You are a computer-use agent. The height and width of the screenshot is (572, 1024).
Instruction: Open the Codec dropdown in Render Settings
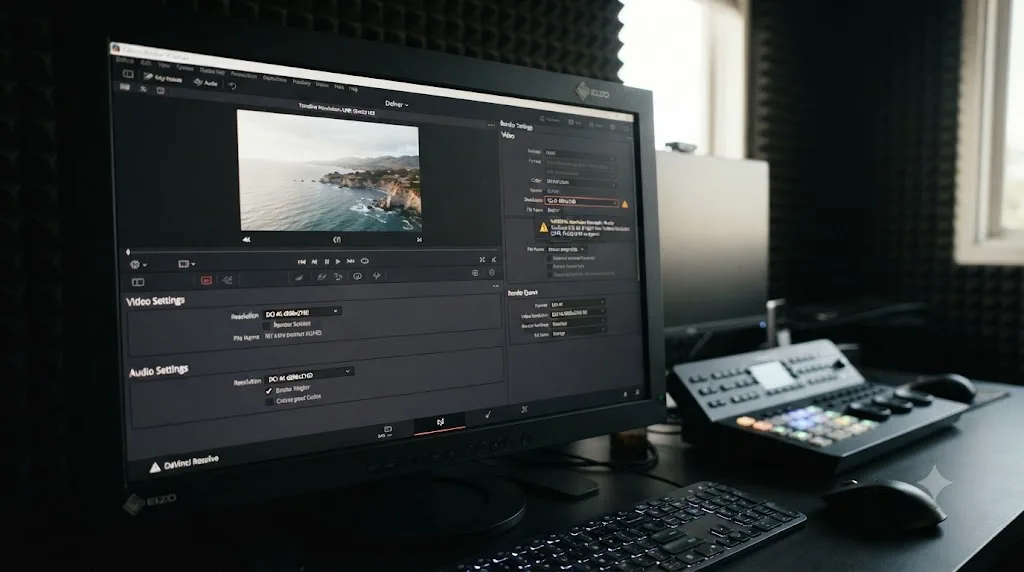580,181
